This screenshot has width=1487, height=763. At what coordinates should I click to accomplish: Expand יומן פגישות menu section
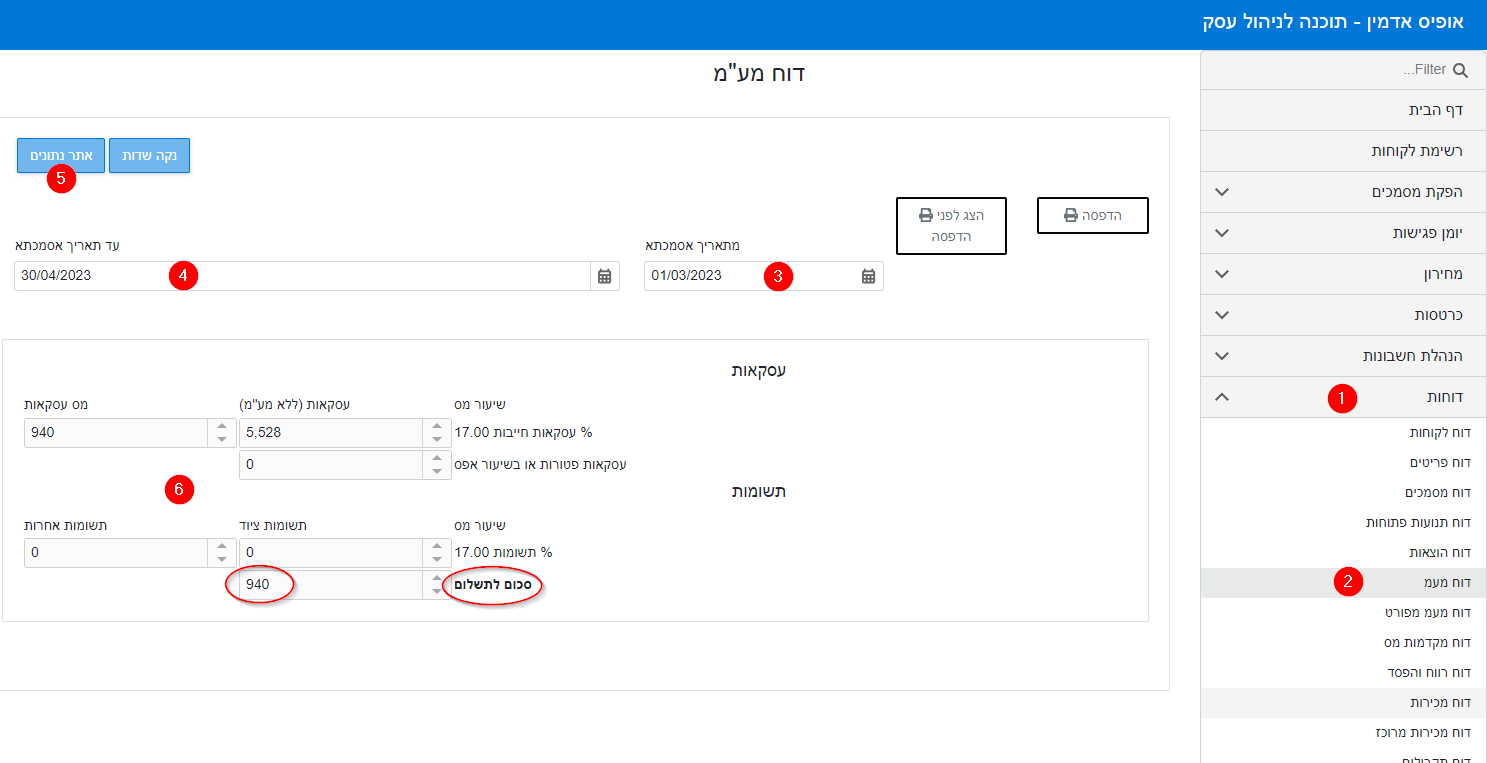click(x=1343, y=233)
